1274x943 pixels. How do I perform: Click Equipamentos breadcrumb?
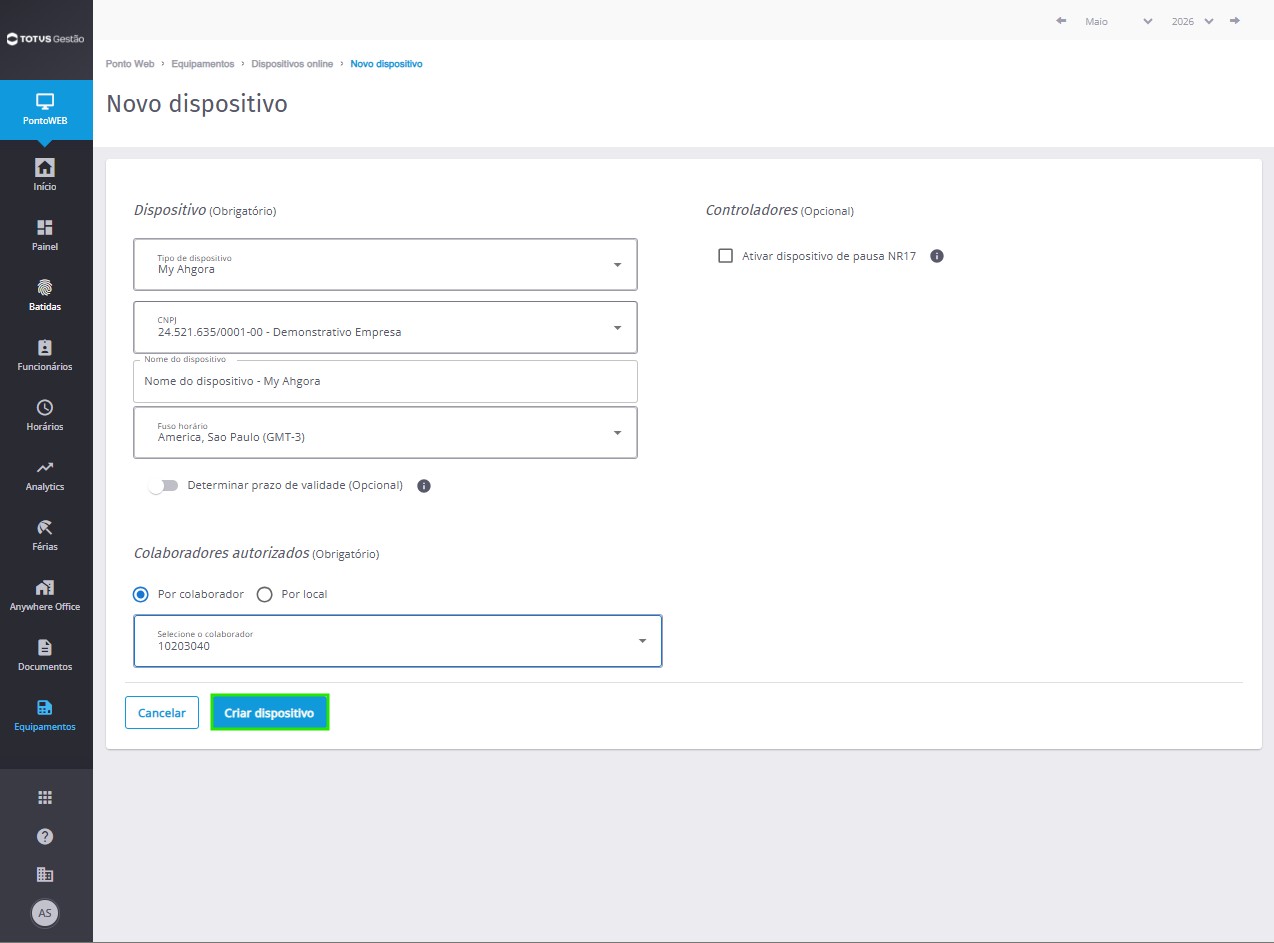pyautogui.click(x=203, y=64)
